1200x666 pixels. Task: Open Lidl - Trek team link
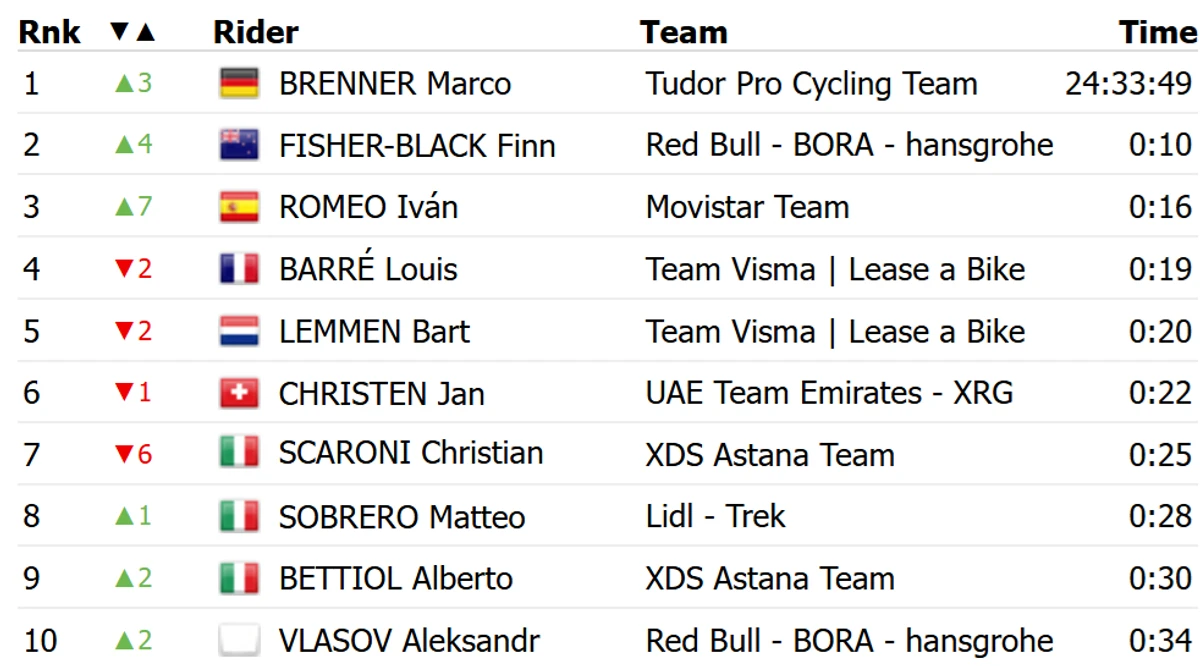point(716,516)
